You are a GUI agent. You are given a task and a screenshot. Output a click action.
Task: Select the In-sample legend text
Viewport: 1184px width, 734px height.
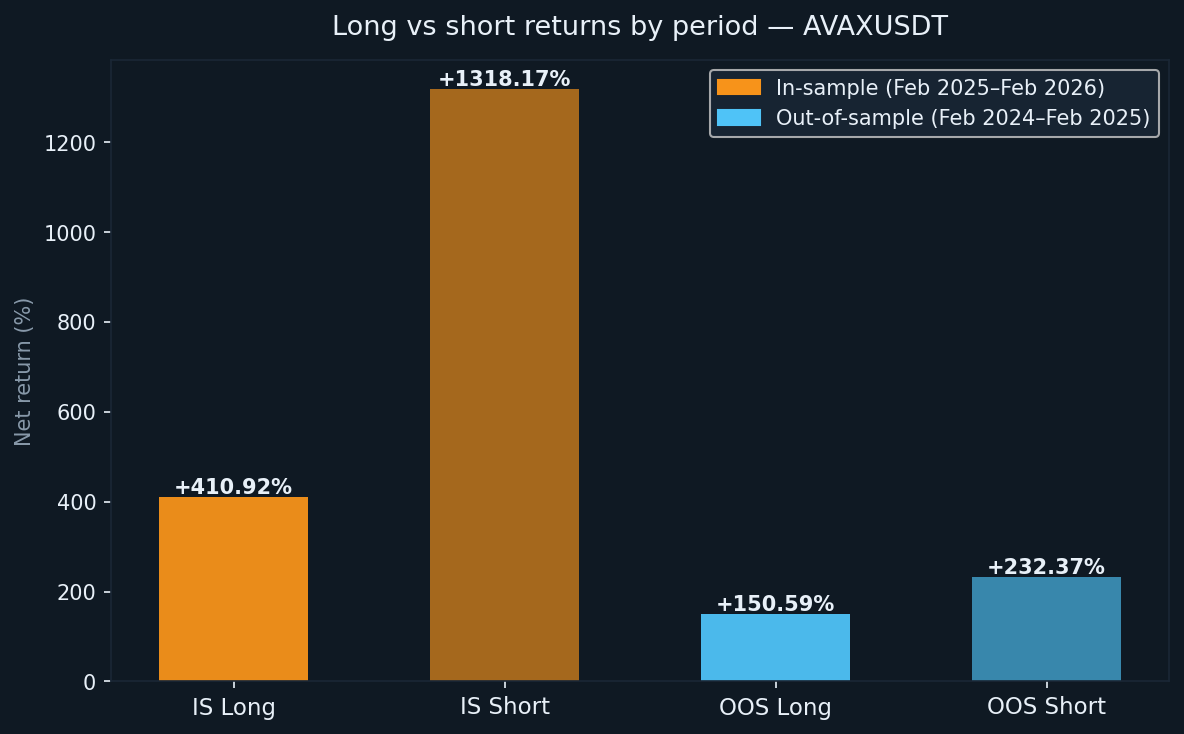click(x=940, y=88)
